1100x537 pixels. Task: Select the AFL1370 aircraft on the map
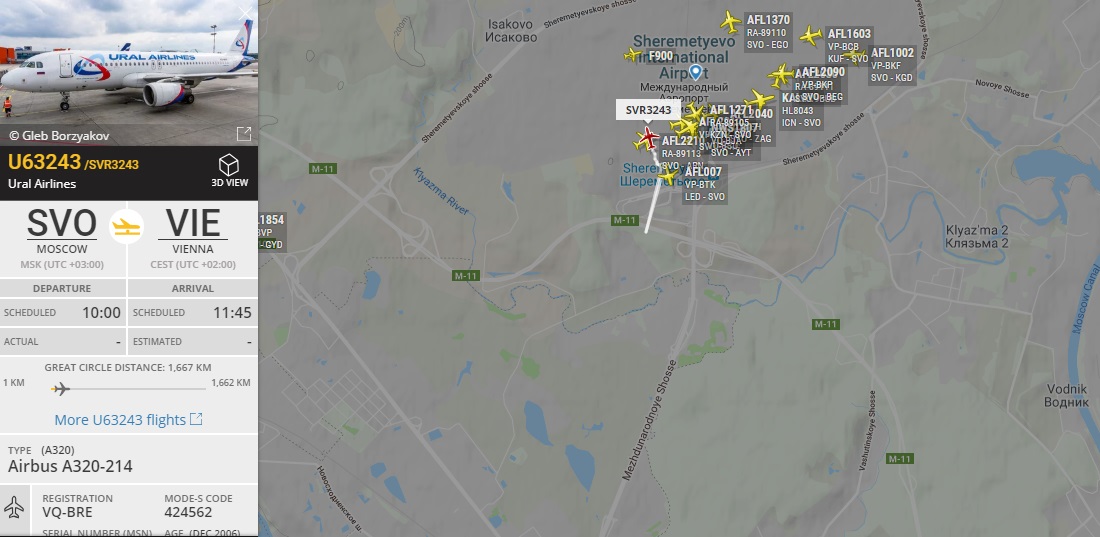click(x=730, y=22)
